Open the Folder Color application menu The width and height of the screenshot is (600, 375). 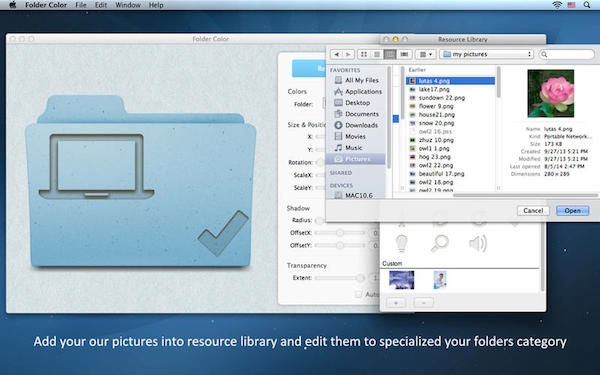(x=46, y=5)
